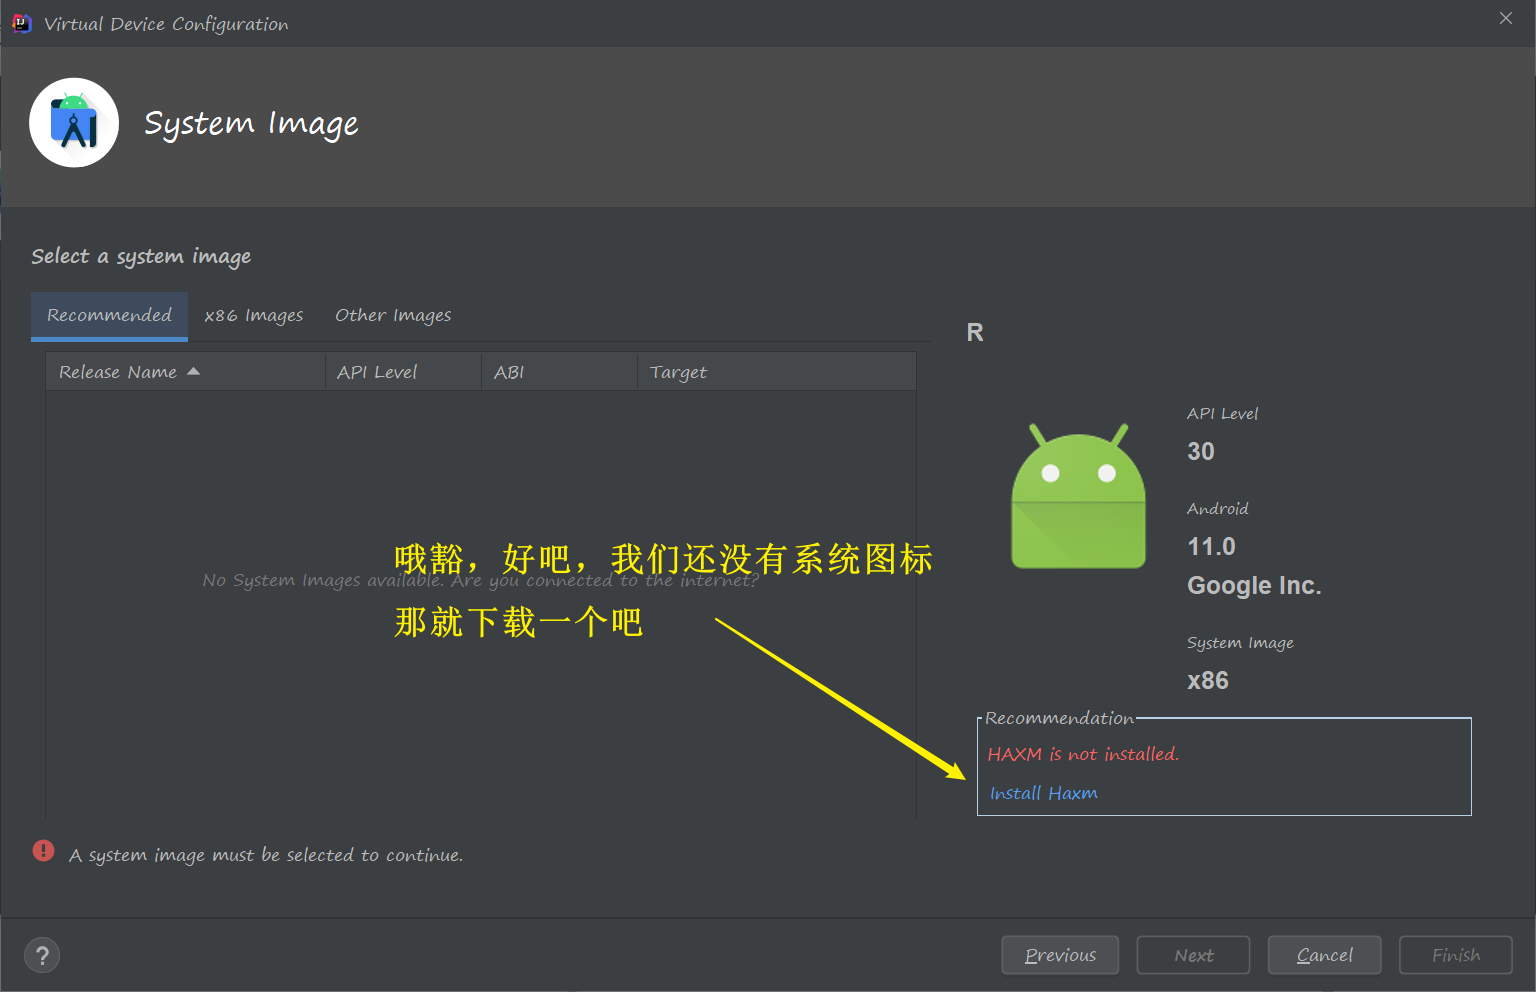Open the x86 Images tab
Screen dimensions: 1536x992
tap(254, 316)
